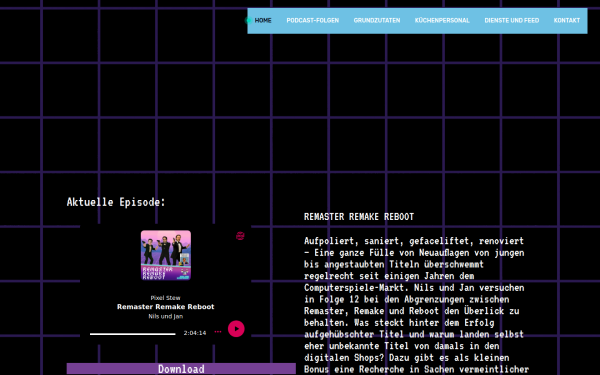Click the Nils und Jan author line
This screenshot has height=375, width=600.
[166, 316]
